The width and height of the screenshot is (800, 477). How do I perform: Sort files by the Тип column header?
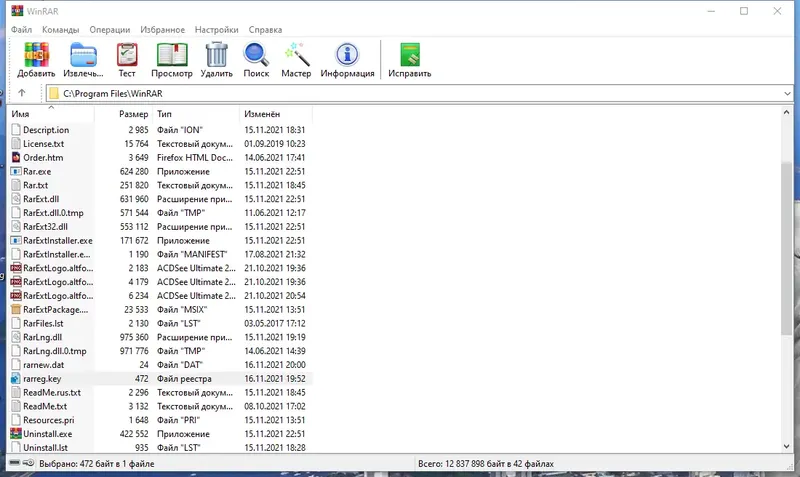click(x=196, y=114)
